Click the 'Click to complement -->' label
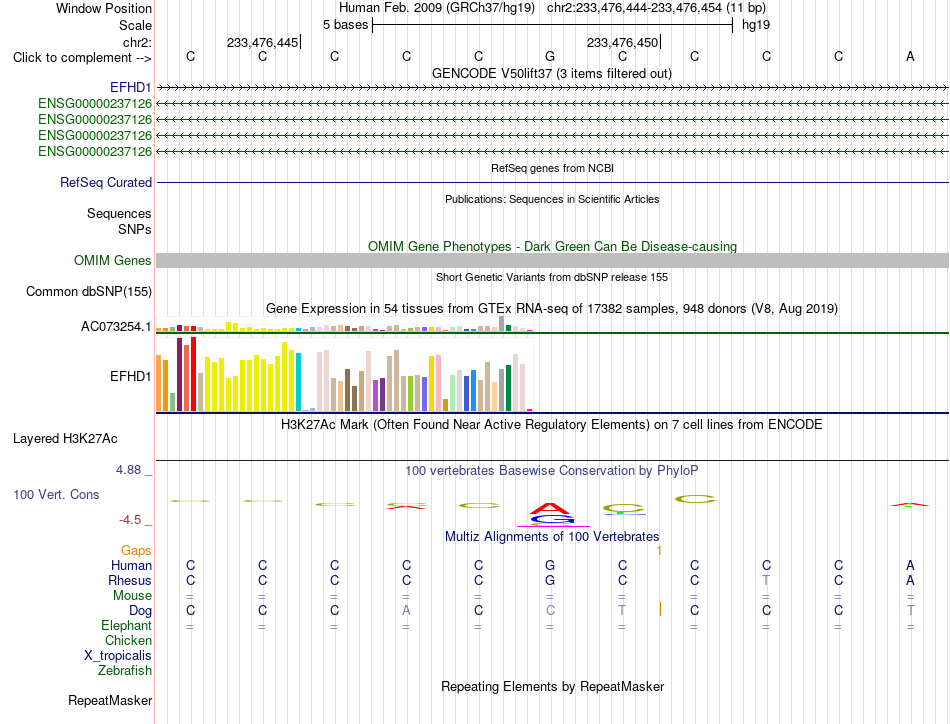This screenshot has width=950, height=724. click(82, 58)
